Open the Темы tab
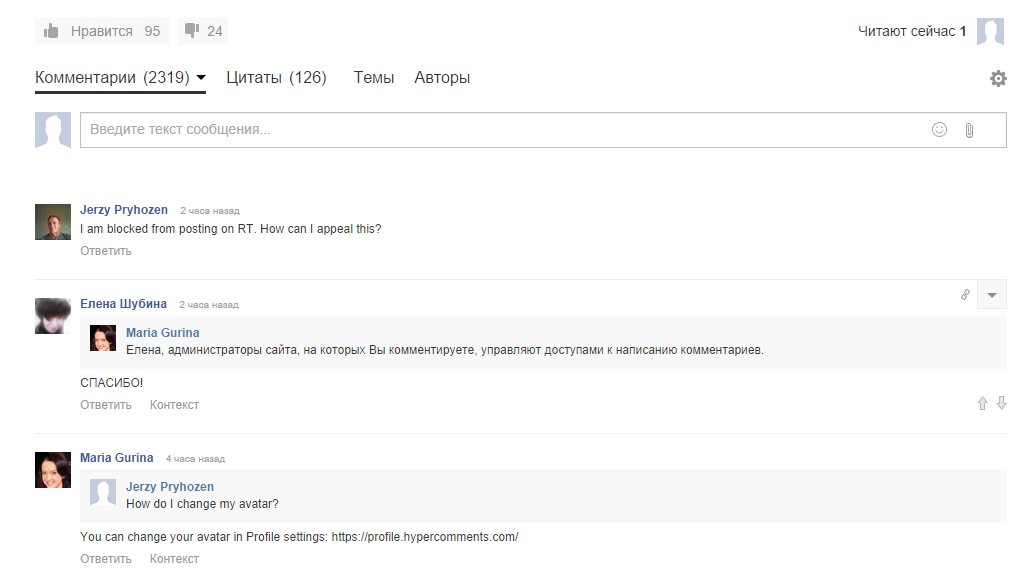The height and width of the screenshot is (580, 1024). click(374, 78)
